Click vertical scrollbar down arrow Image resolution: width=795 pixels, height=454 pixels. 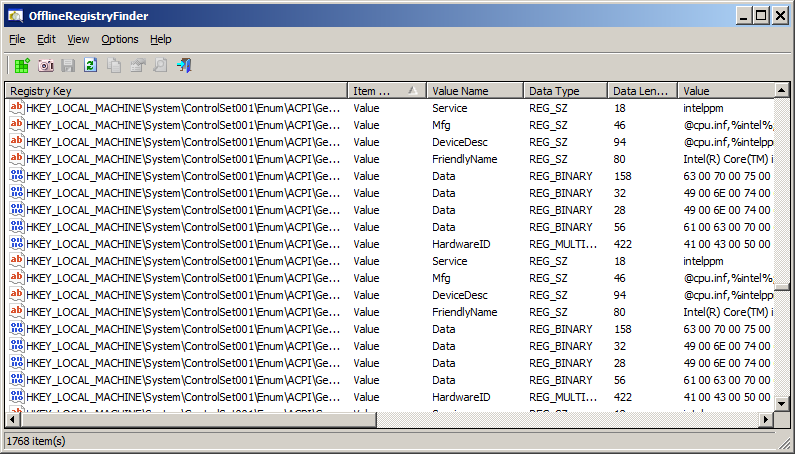click(782, 404)
